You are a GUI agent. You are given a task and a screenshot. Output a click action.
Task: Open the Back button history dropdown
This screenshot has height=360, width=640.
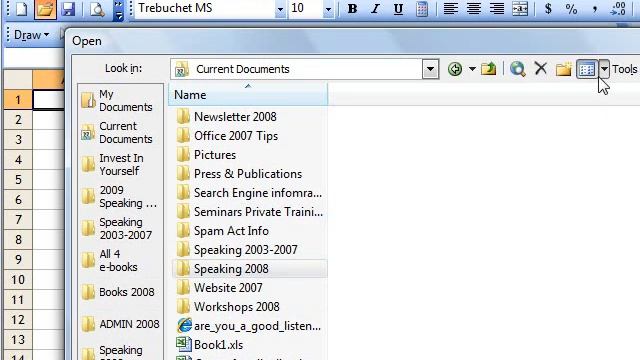[472, 69]
